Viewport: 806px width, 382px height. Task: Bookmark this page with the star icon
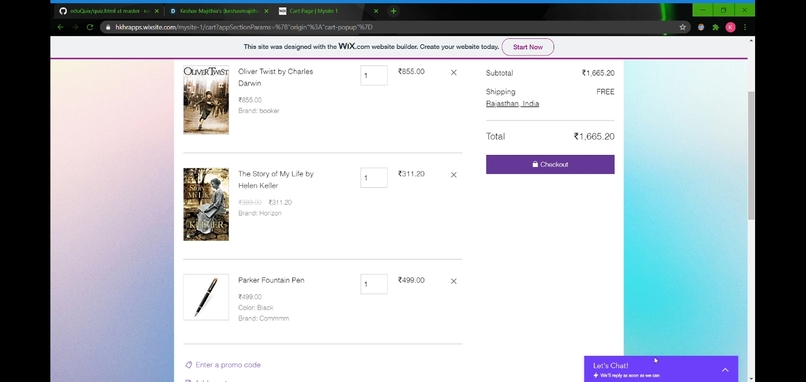point(682,27)
